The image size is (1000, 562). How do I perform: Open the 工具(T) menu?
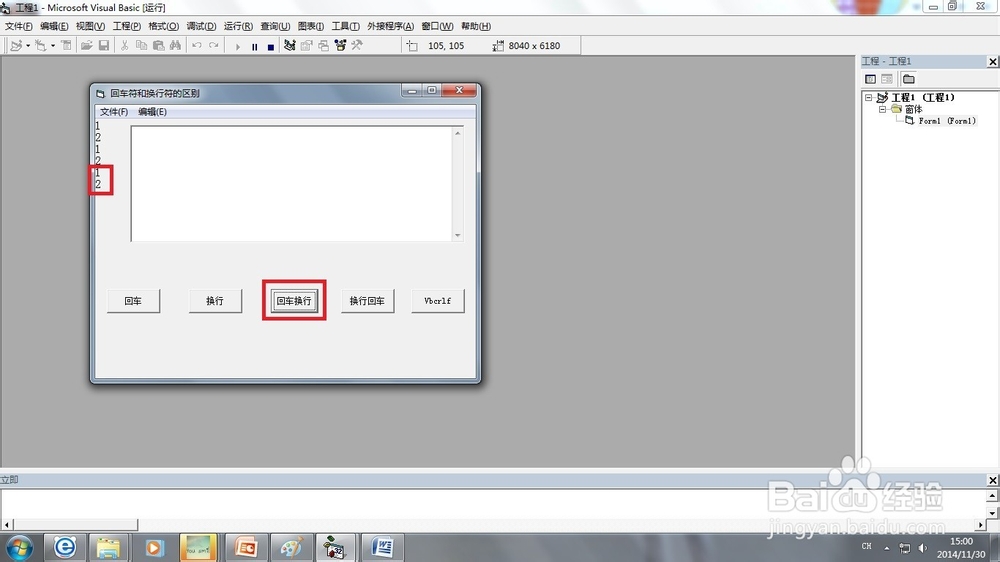tap(345, 26)
